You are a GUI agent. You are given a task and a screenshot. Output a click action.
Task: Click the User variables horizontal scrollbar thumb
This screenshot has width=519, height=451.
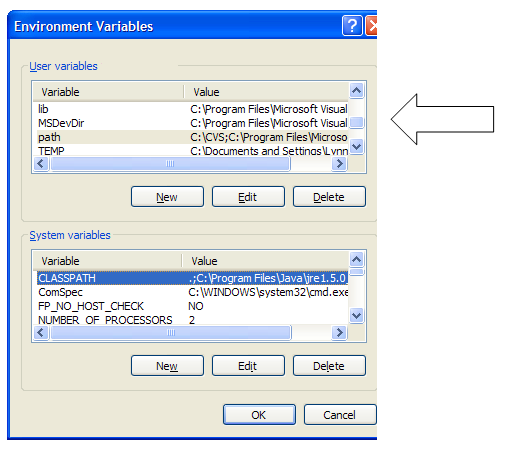pos(170,164)
